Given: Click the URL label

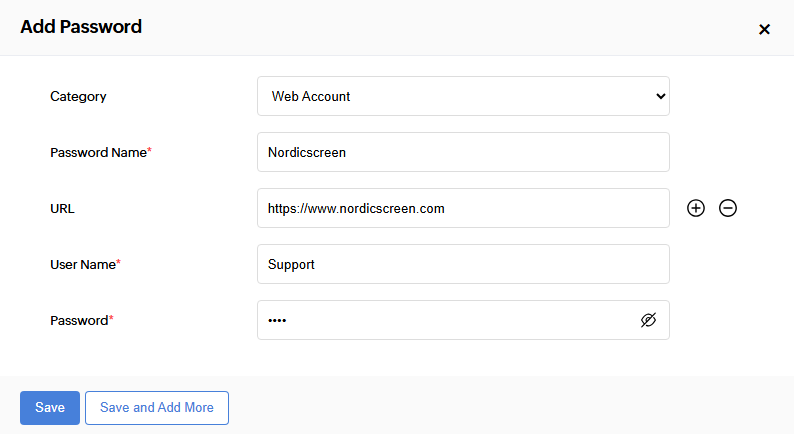Looking at the screenshot, I should tap(62, 209).
